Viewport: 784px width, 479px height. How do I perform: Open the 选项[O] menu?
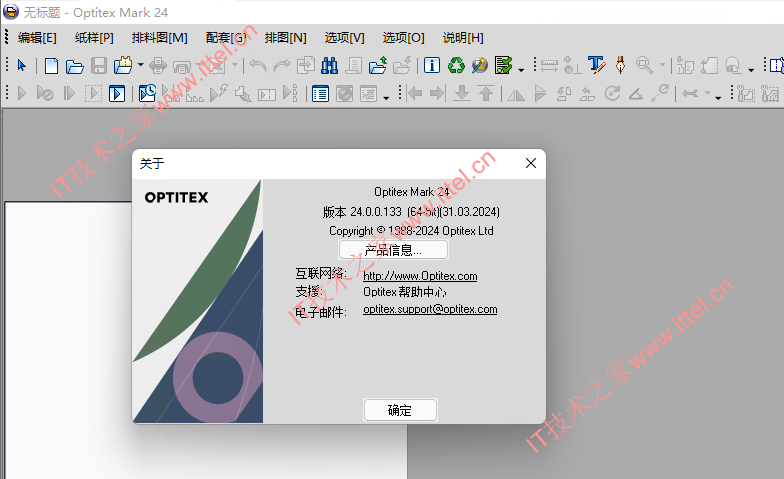404,38
